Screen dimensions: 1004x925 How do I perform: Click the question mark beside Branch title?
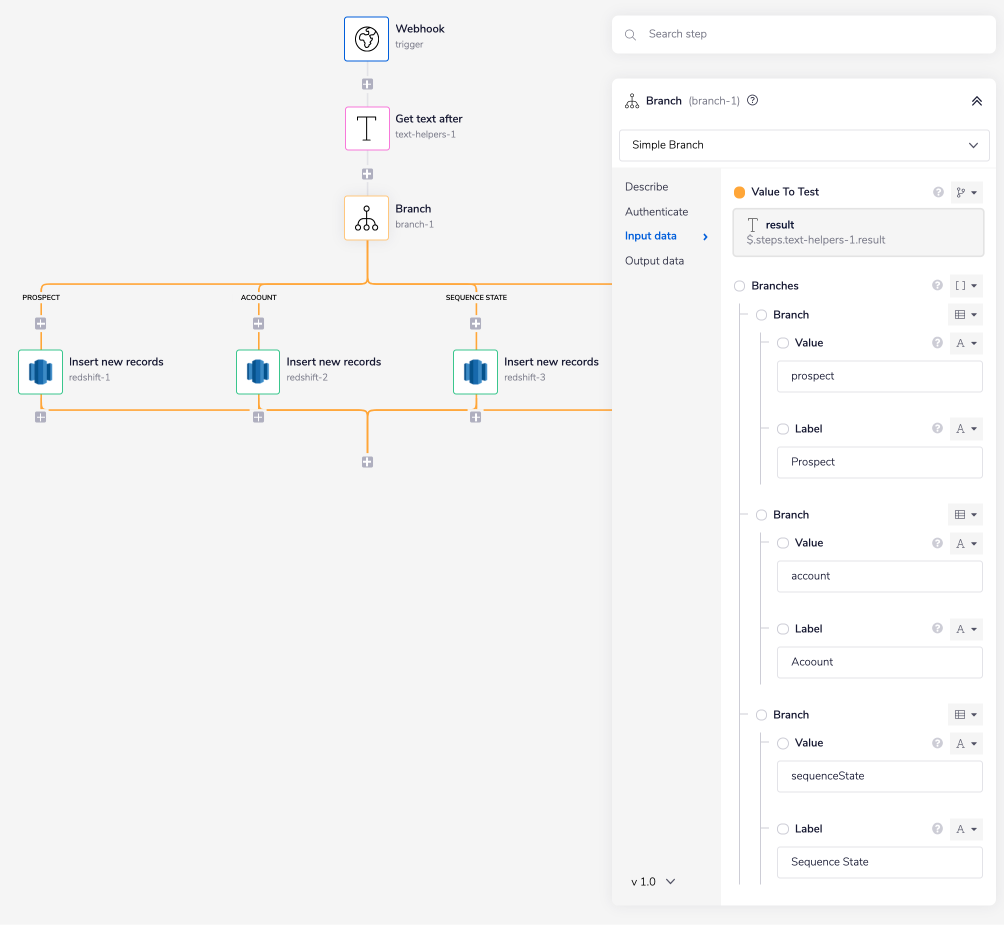(x=752, y=100)
